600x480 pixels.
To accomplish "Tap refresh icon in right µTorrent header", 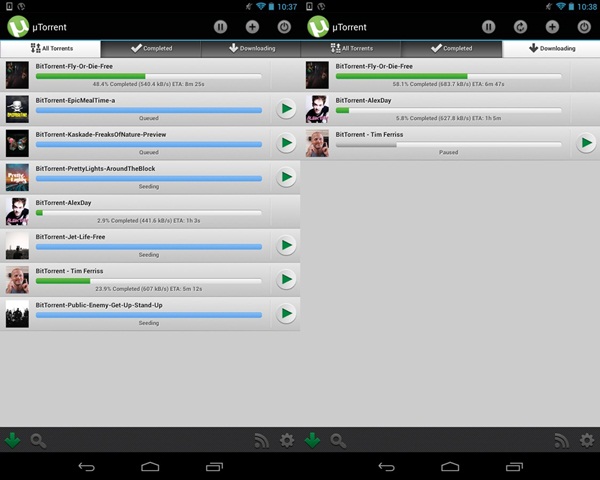I will (x=520, y=27).
